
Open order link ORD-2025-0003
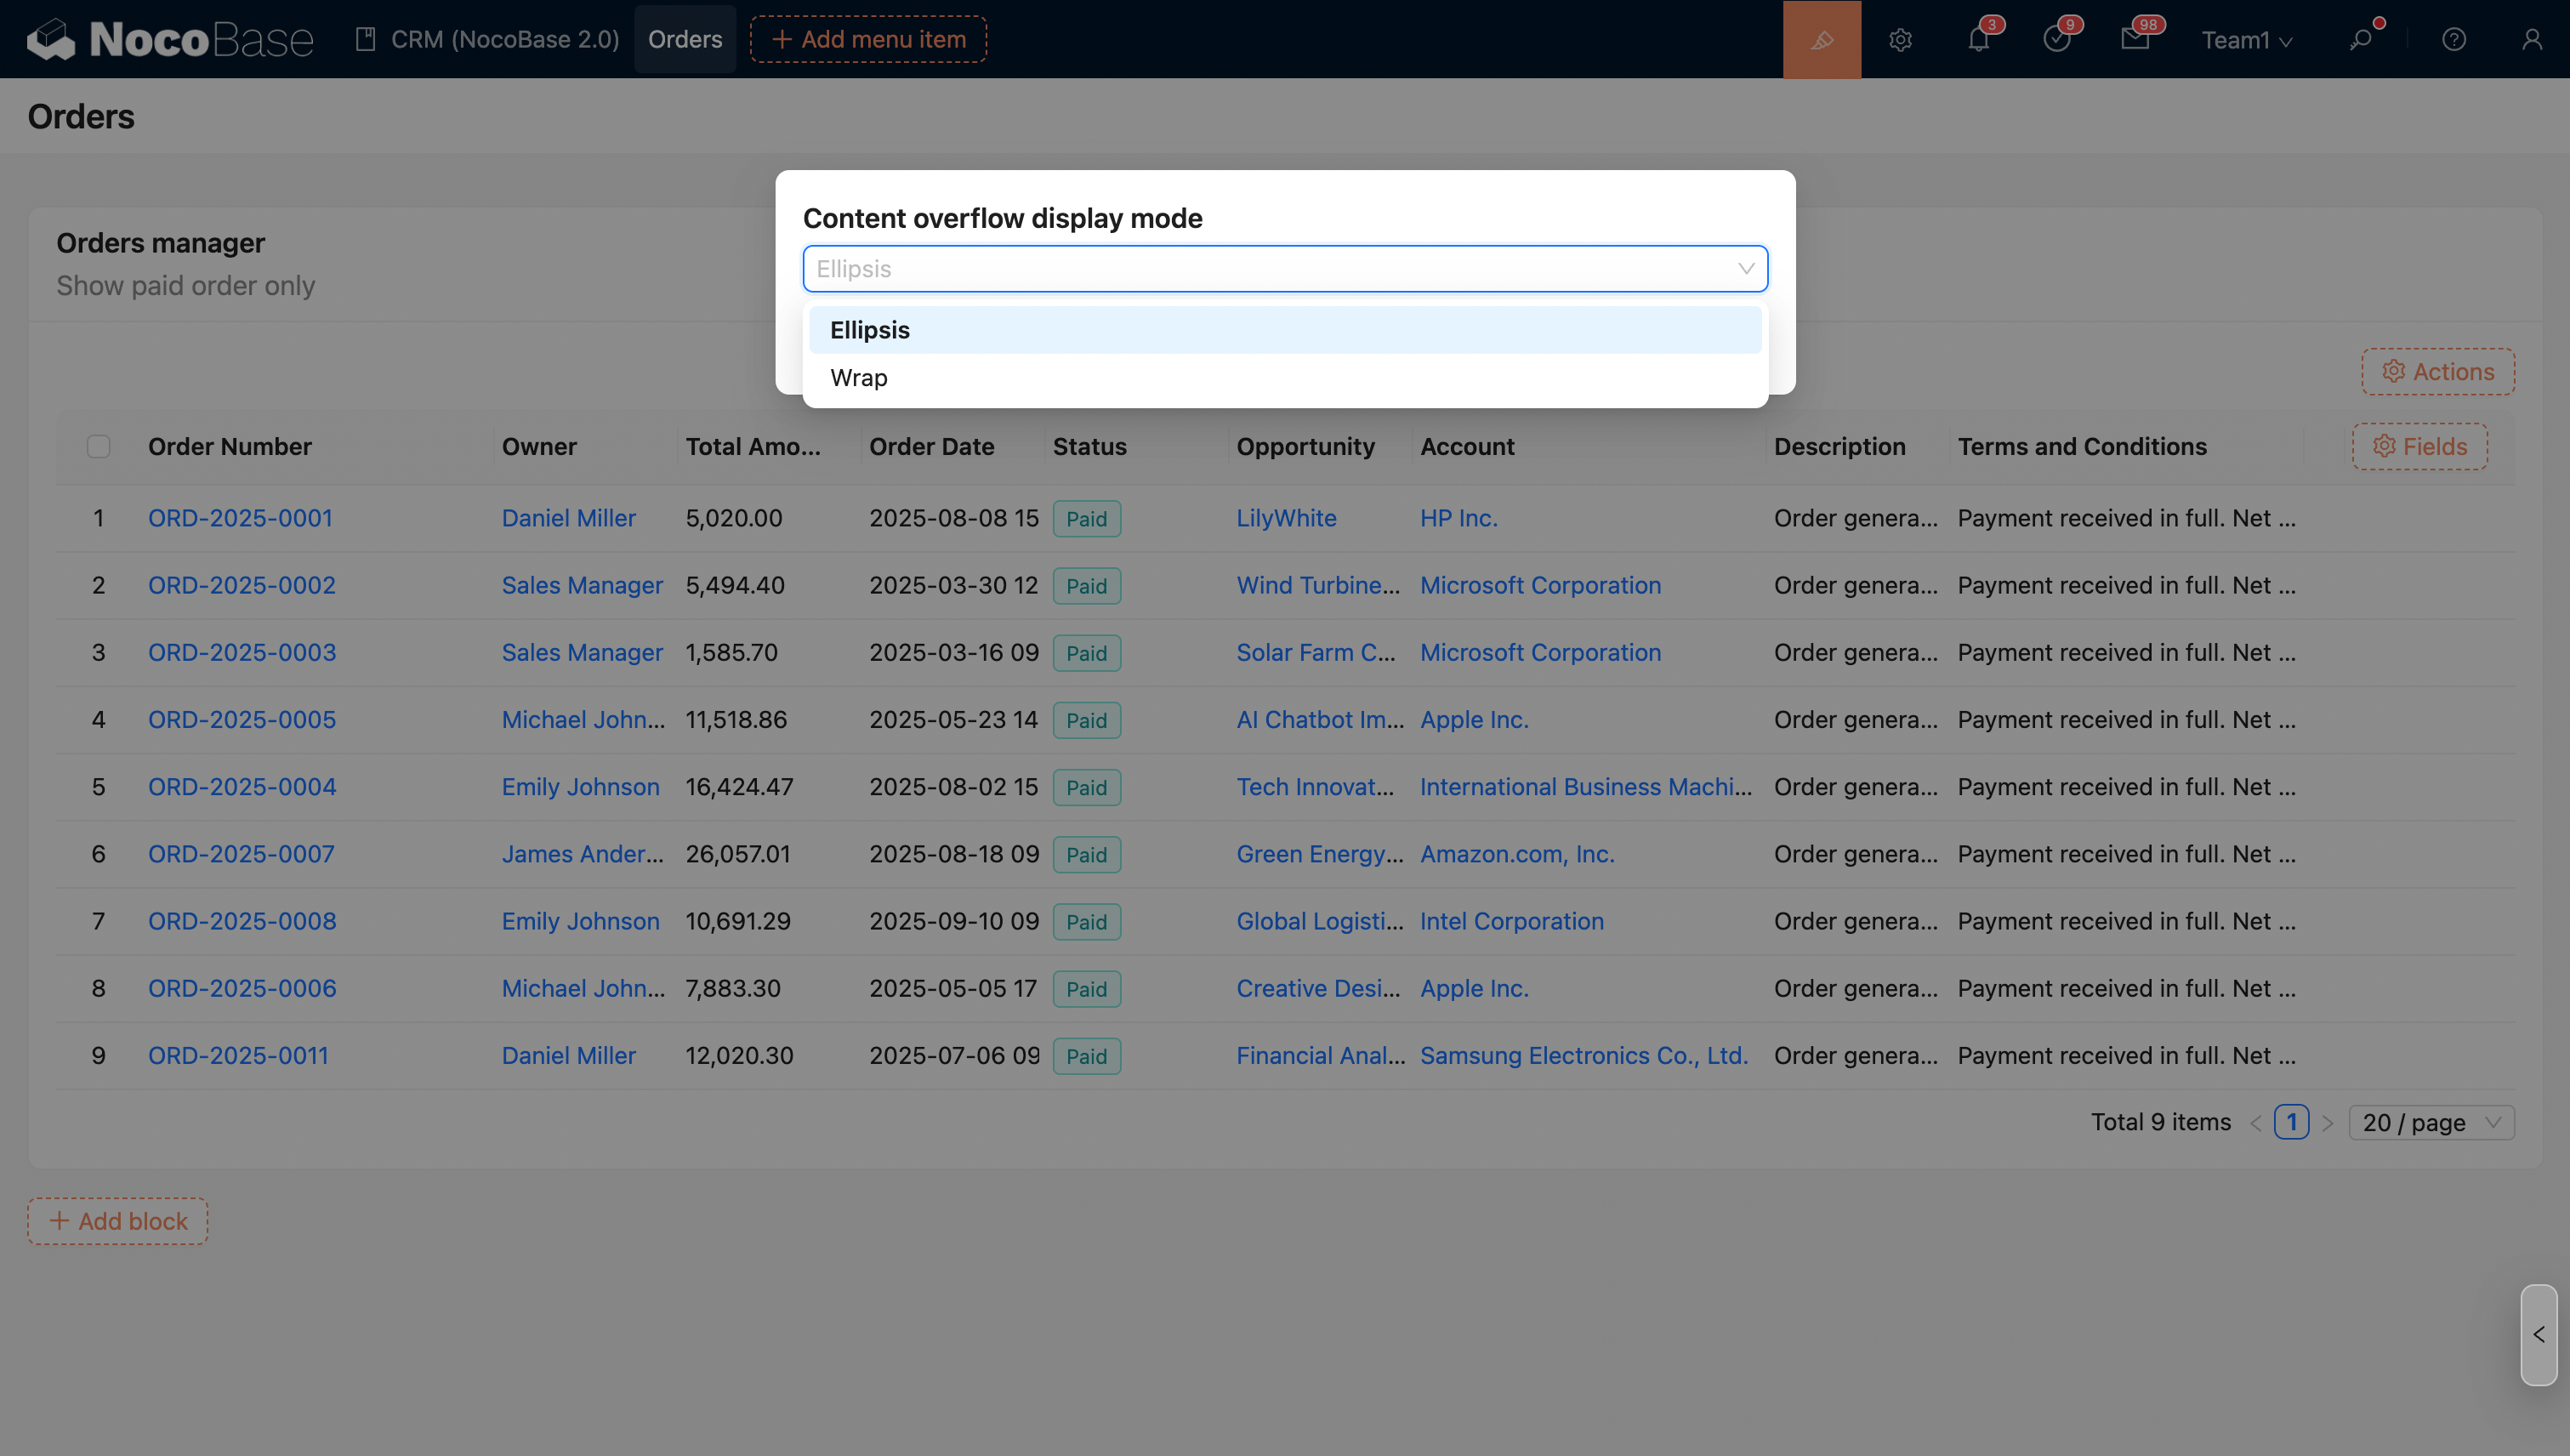(x=242, y=652)
